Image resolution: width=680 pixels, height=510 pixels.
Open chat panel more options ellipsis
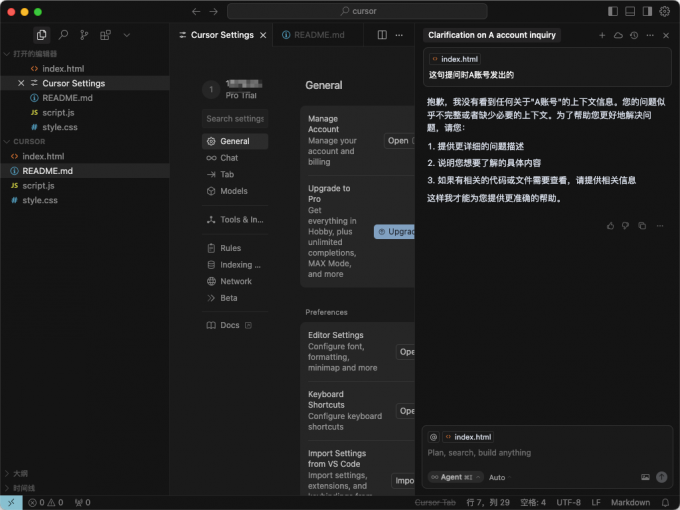(650, 35)
